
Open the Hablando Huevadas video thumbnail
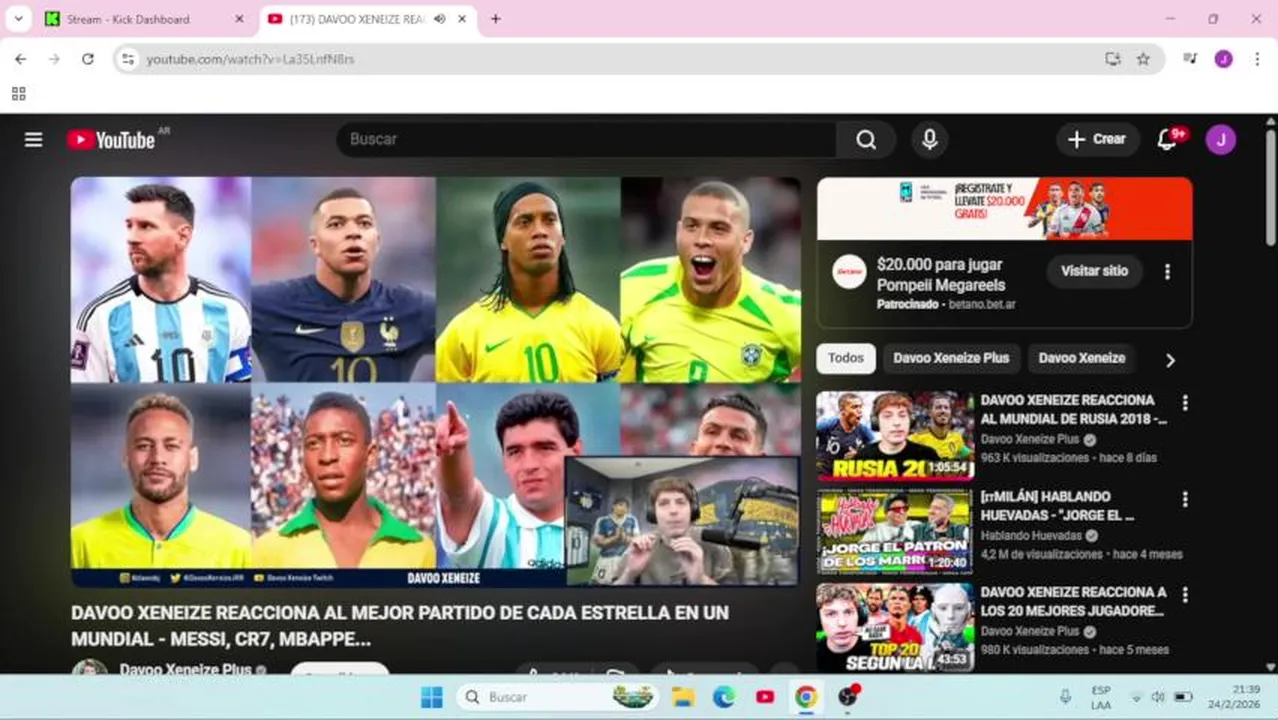tap(895, 531)
